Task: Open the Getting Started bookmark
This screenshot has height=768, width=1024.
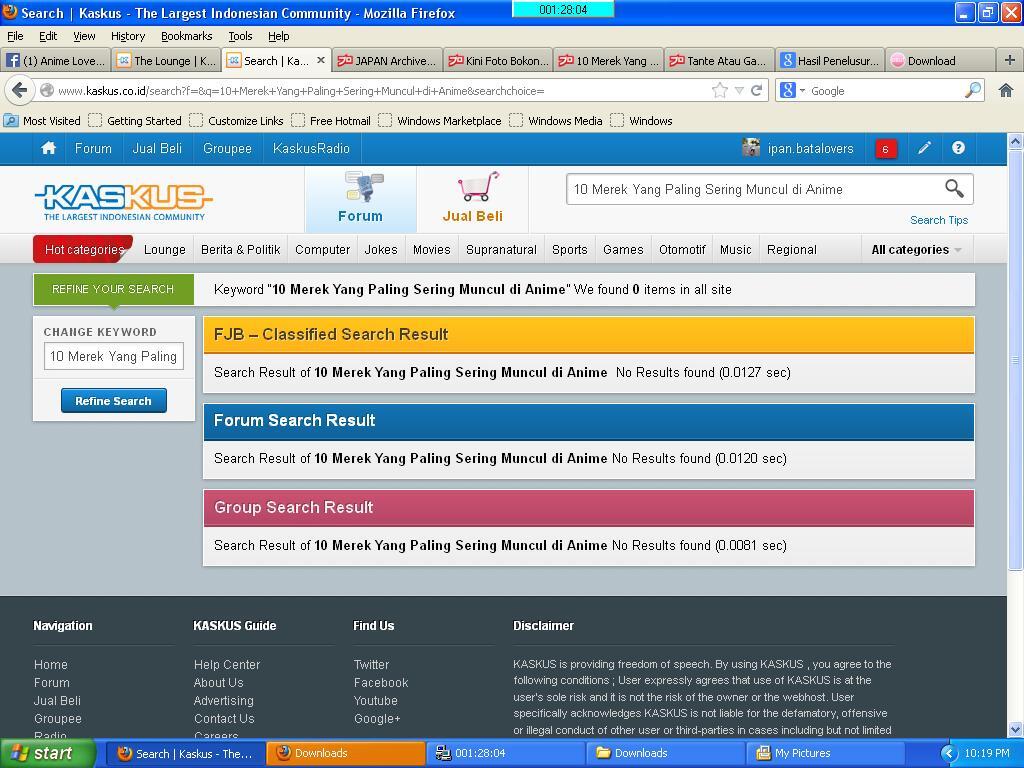Action: click(136, 121)
